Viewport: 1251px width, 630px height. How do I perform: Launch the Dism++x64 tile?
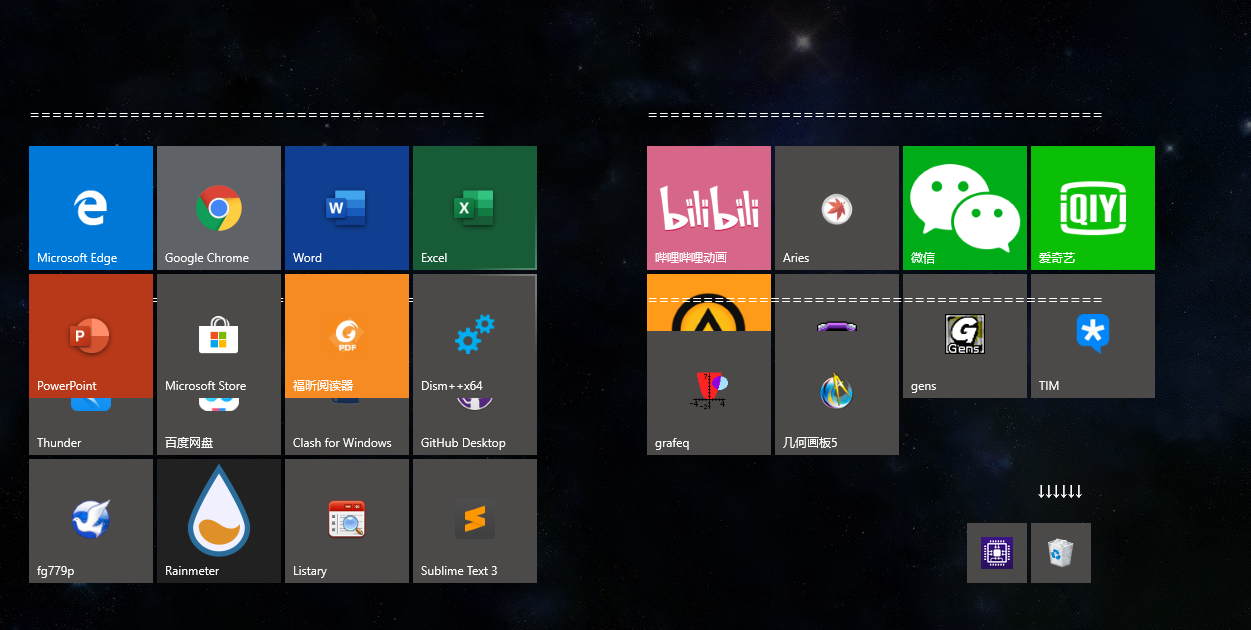475,336
